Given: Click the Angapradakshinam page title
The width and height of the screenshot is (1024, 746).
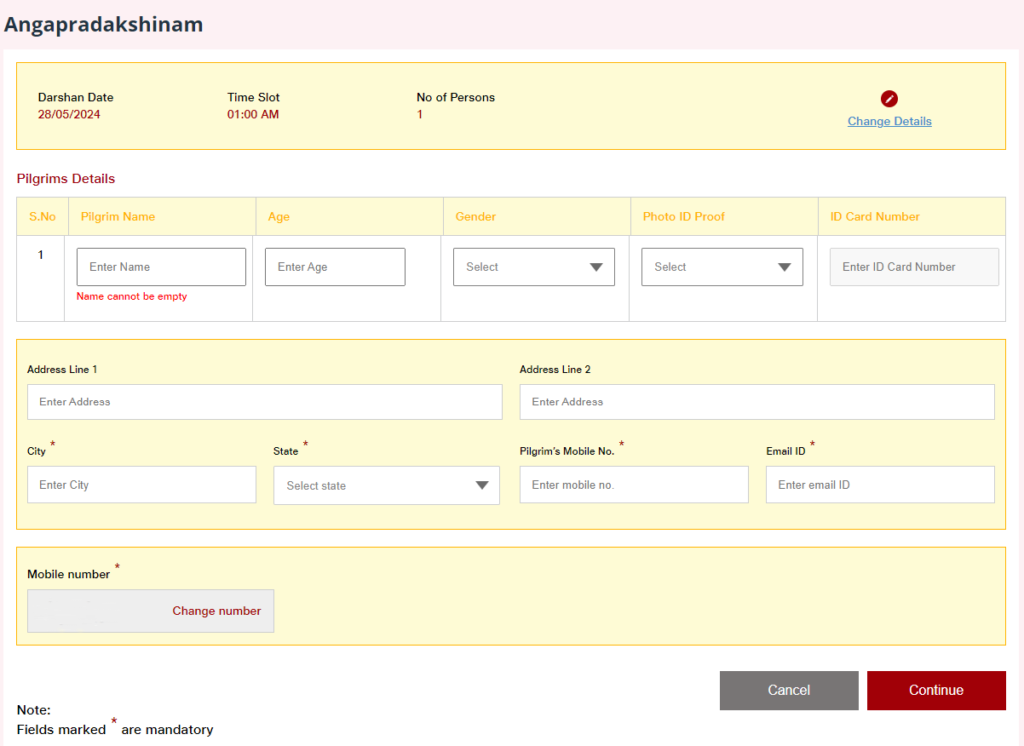Looking at the screenshot, I should [x=104, y=24].
